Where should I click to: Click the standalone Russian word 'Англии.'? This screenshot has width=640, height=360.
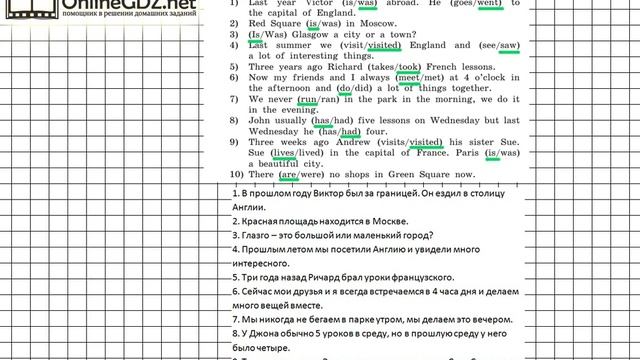tap(249, 207)
